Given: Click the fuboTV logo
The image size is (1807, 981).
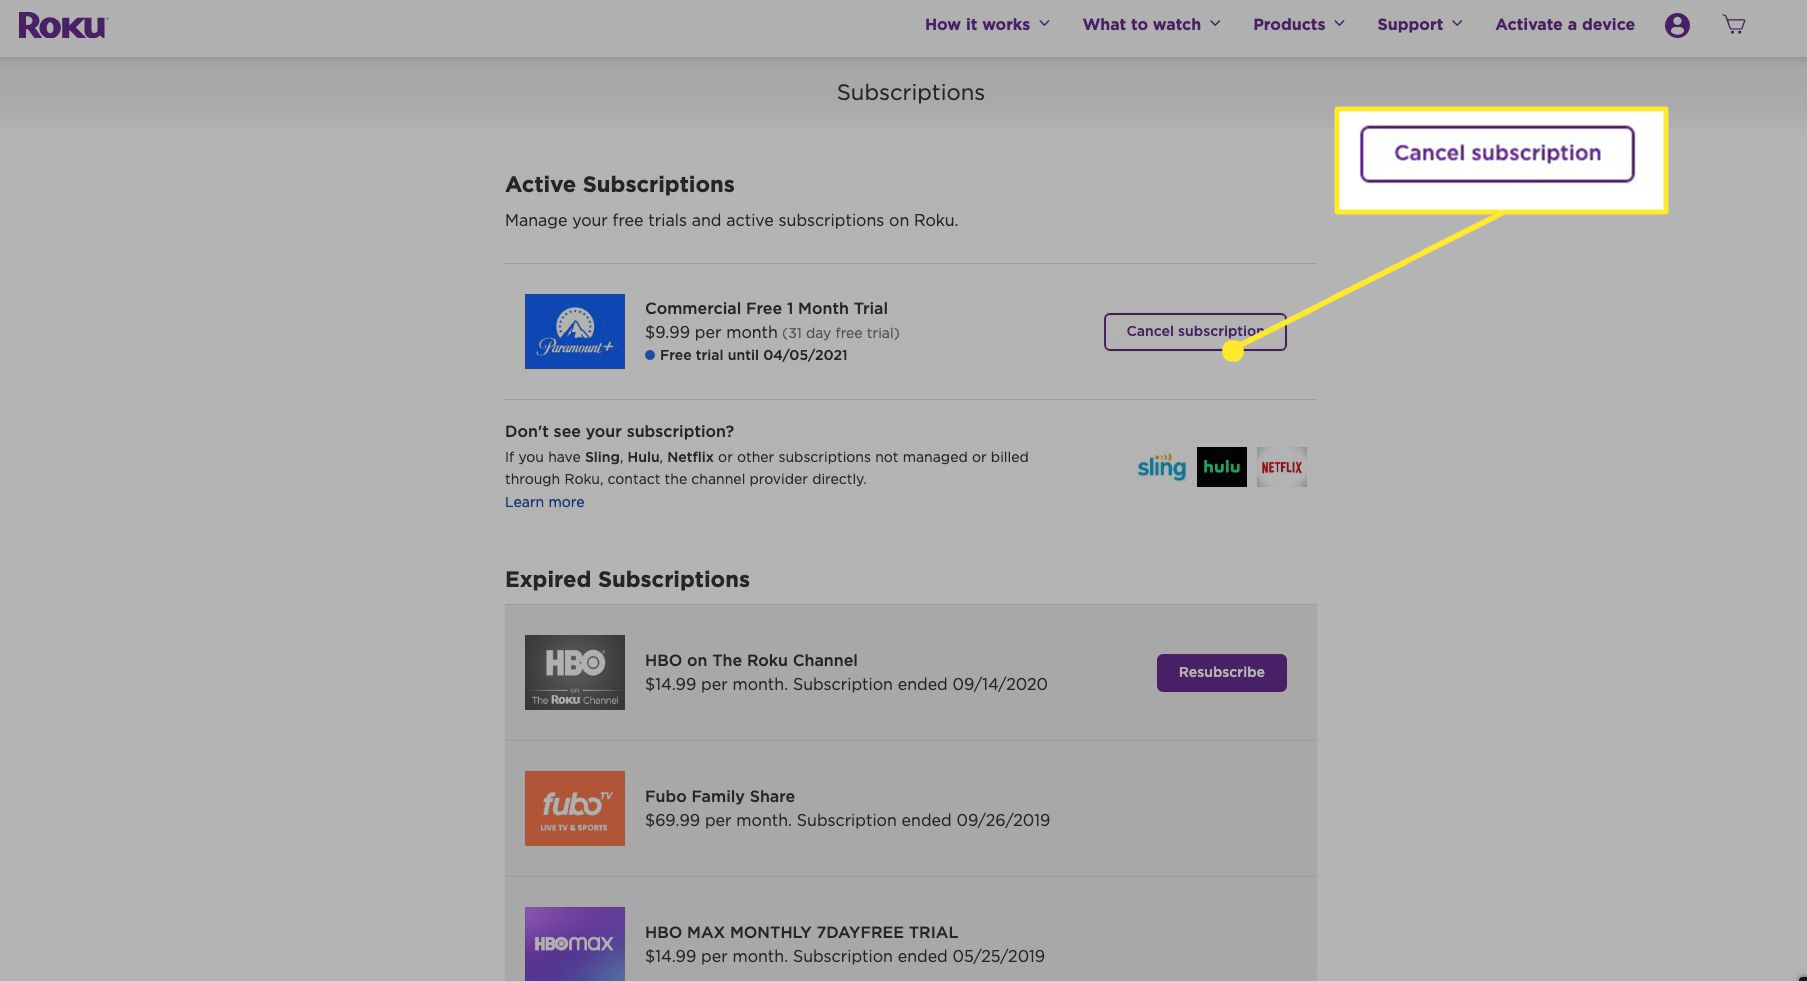Looking at the screenshot, I should tap(575, 808).
